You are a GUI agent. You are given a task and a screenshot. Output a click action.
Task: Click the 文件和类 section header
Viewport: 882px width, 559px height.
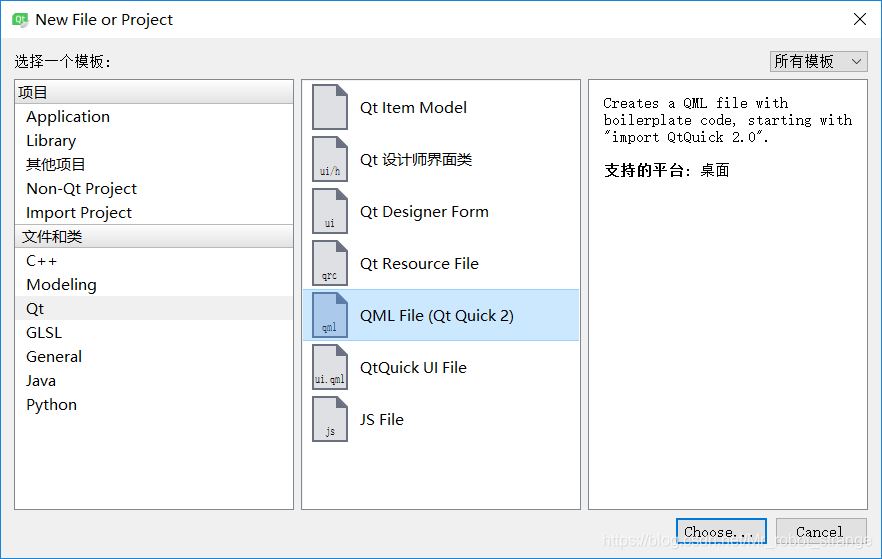pyautogui.click(x=154, y=236)
